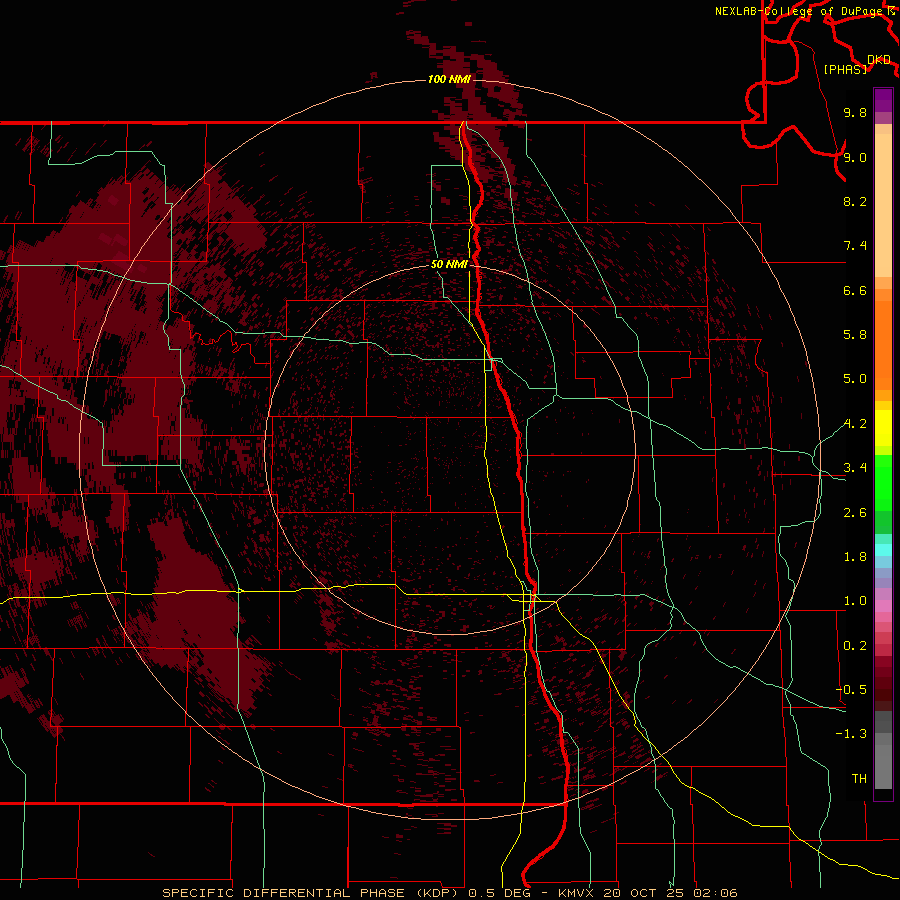Click the 20 OCT 25 date text
The height and width of the screenshot is (900, 900).
[x=644, y=893]
